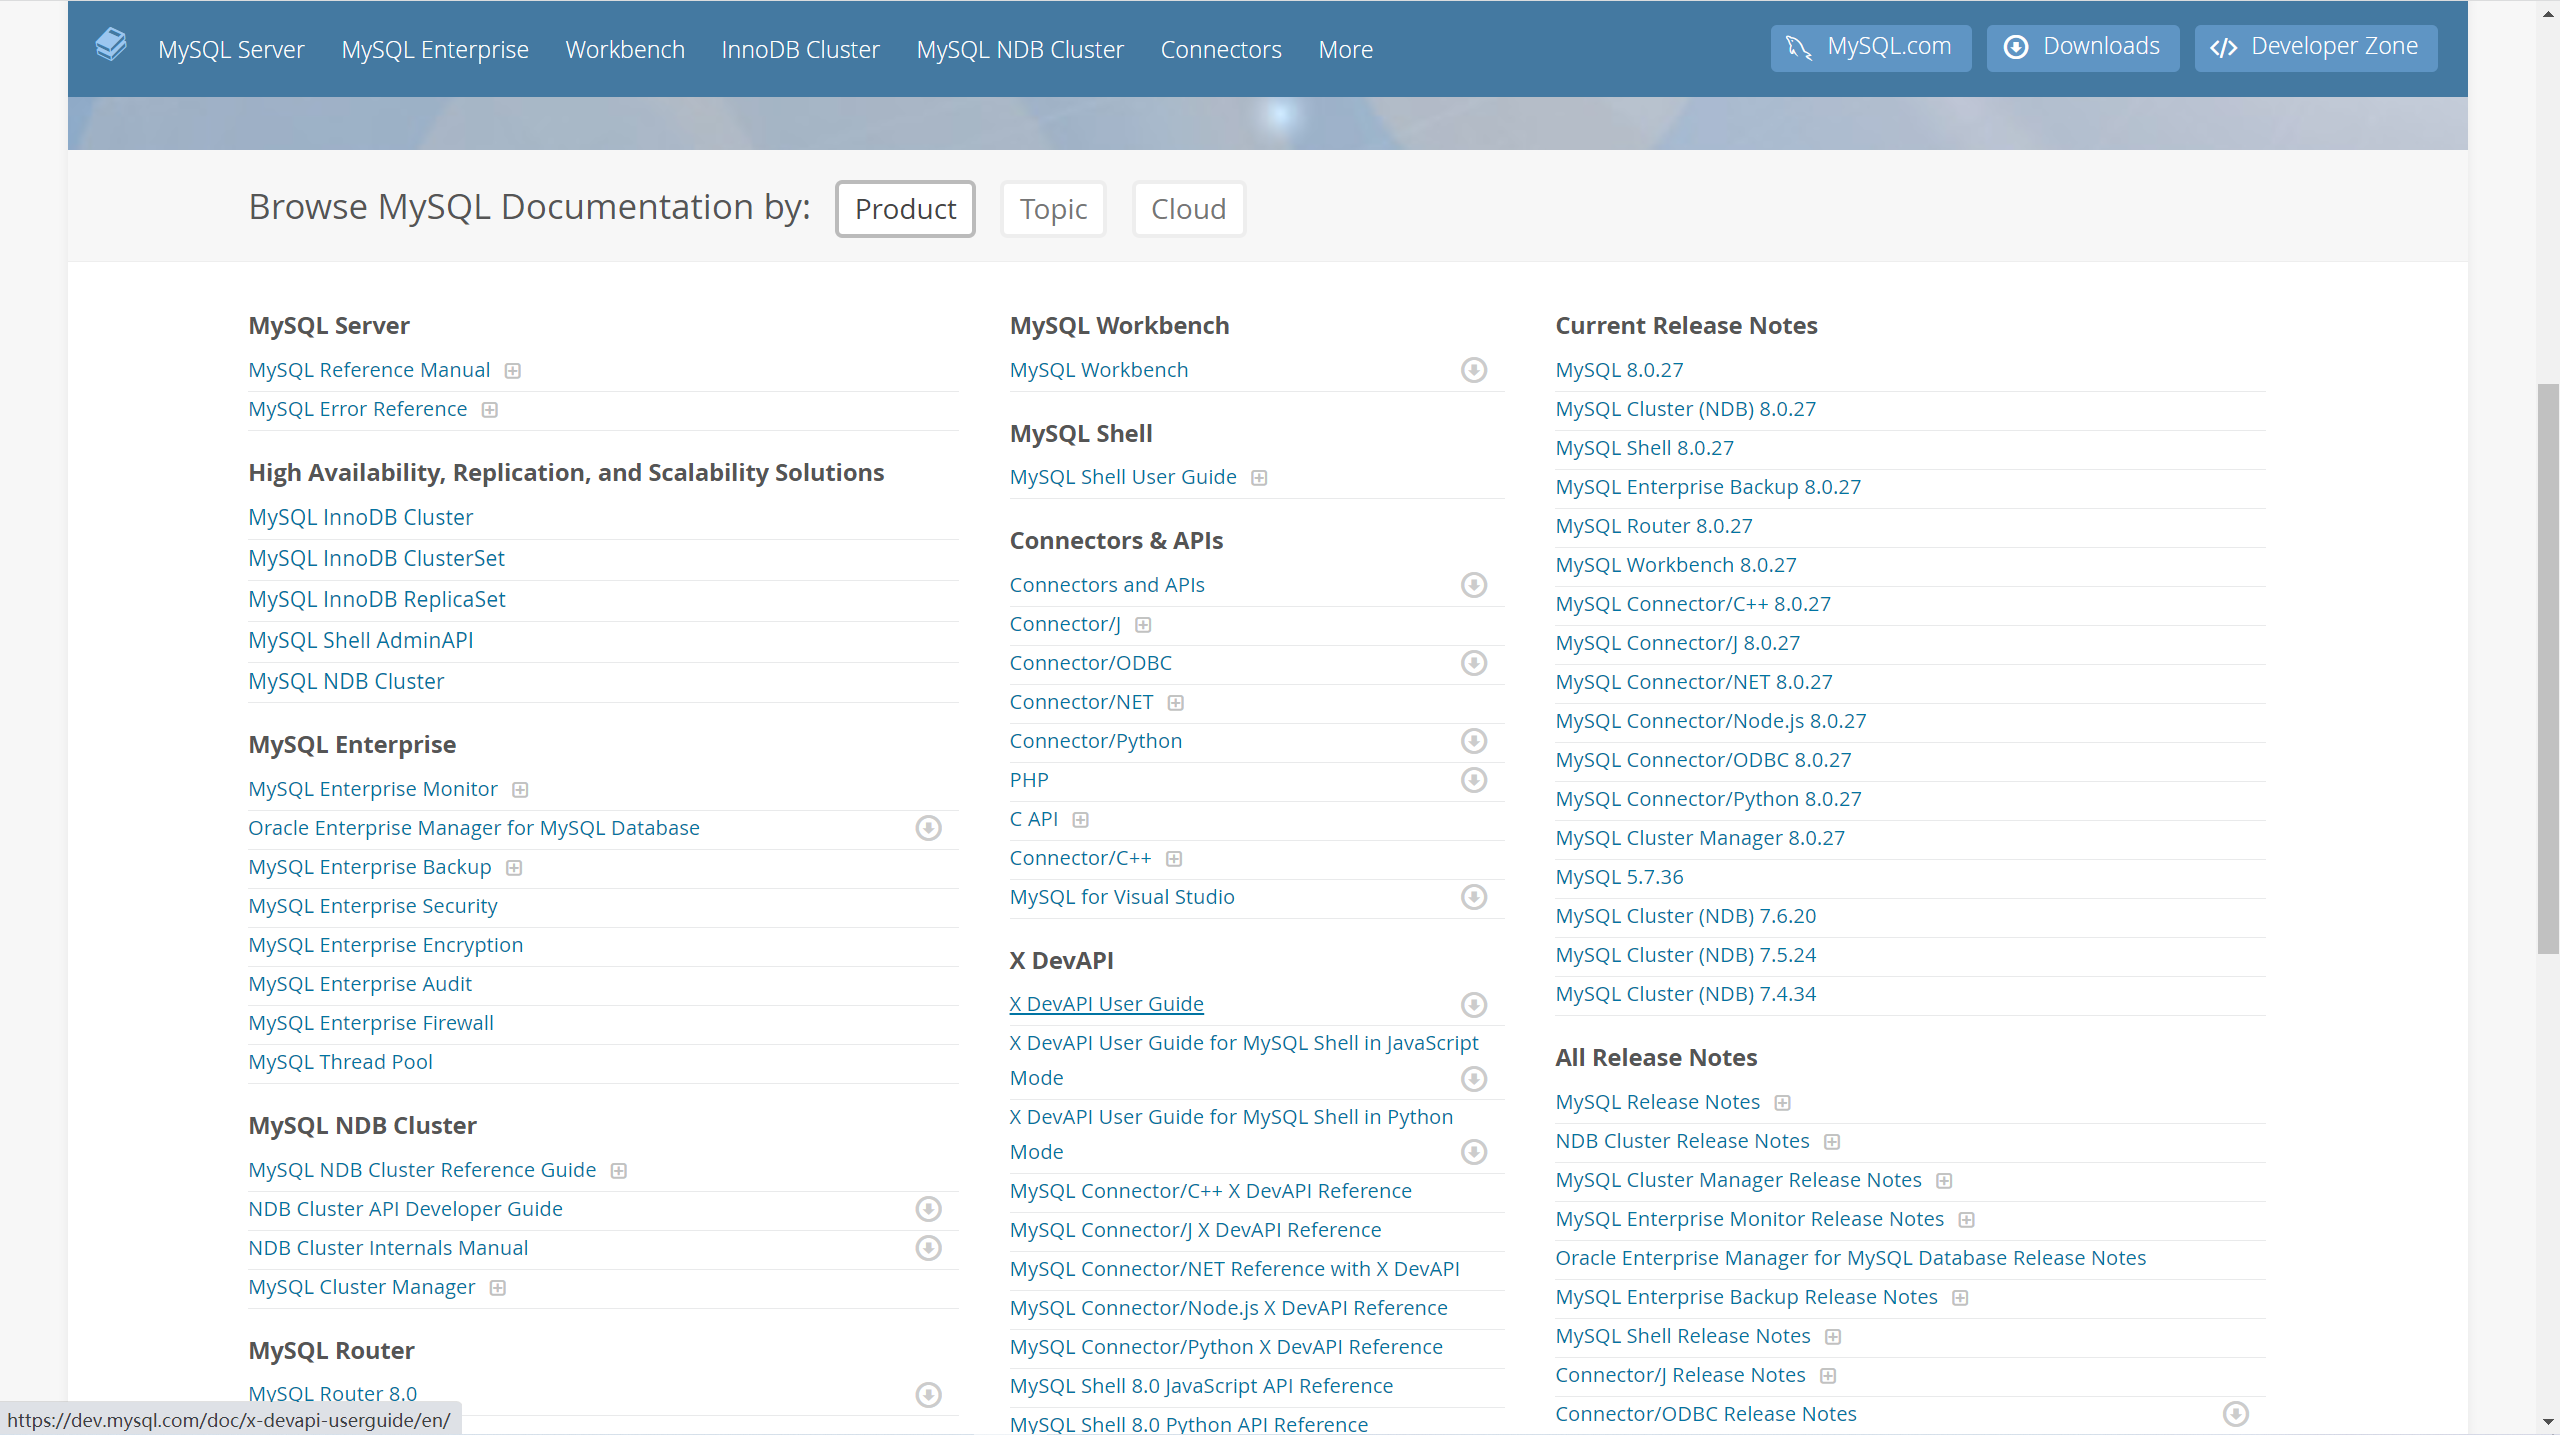Download the X DevAPI Python Mode guide
Image resolution: width=2560 pixels, height=1435 pixels.
[x=1474, y=1152]
